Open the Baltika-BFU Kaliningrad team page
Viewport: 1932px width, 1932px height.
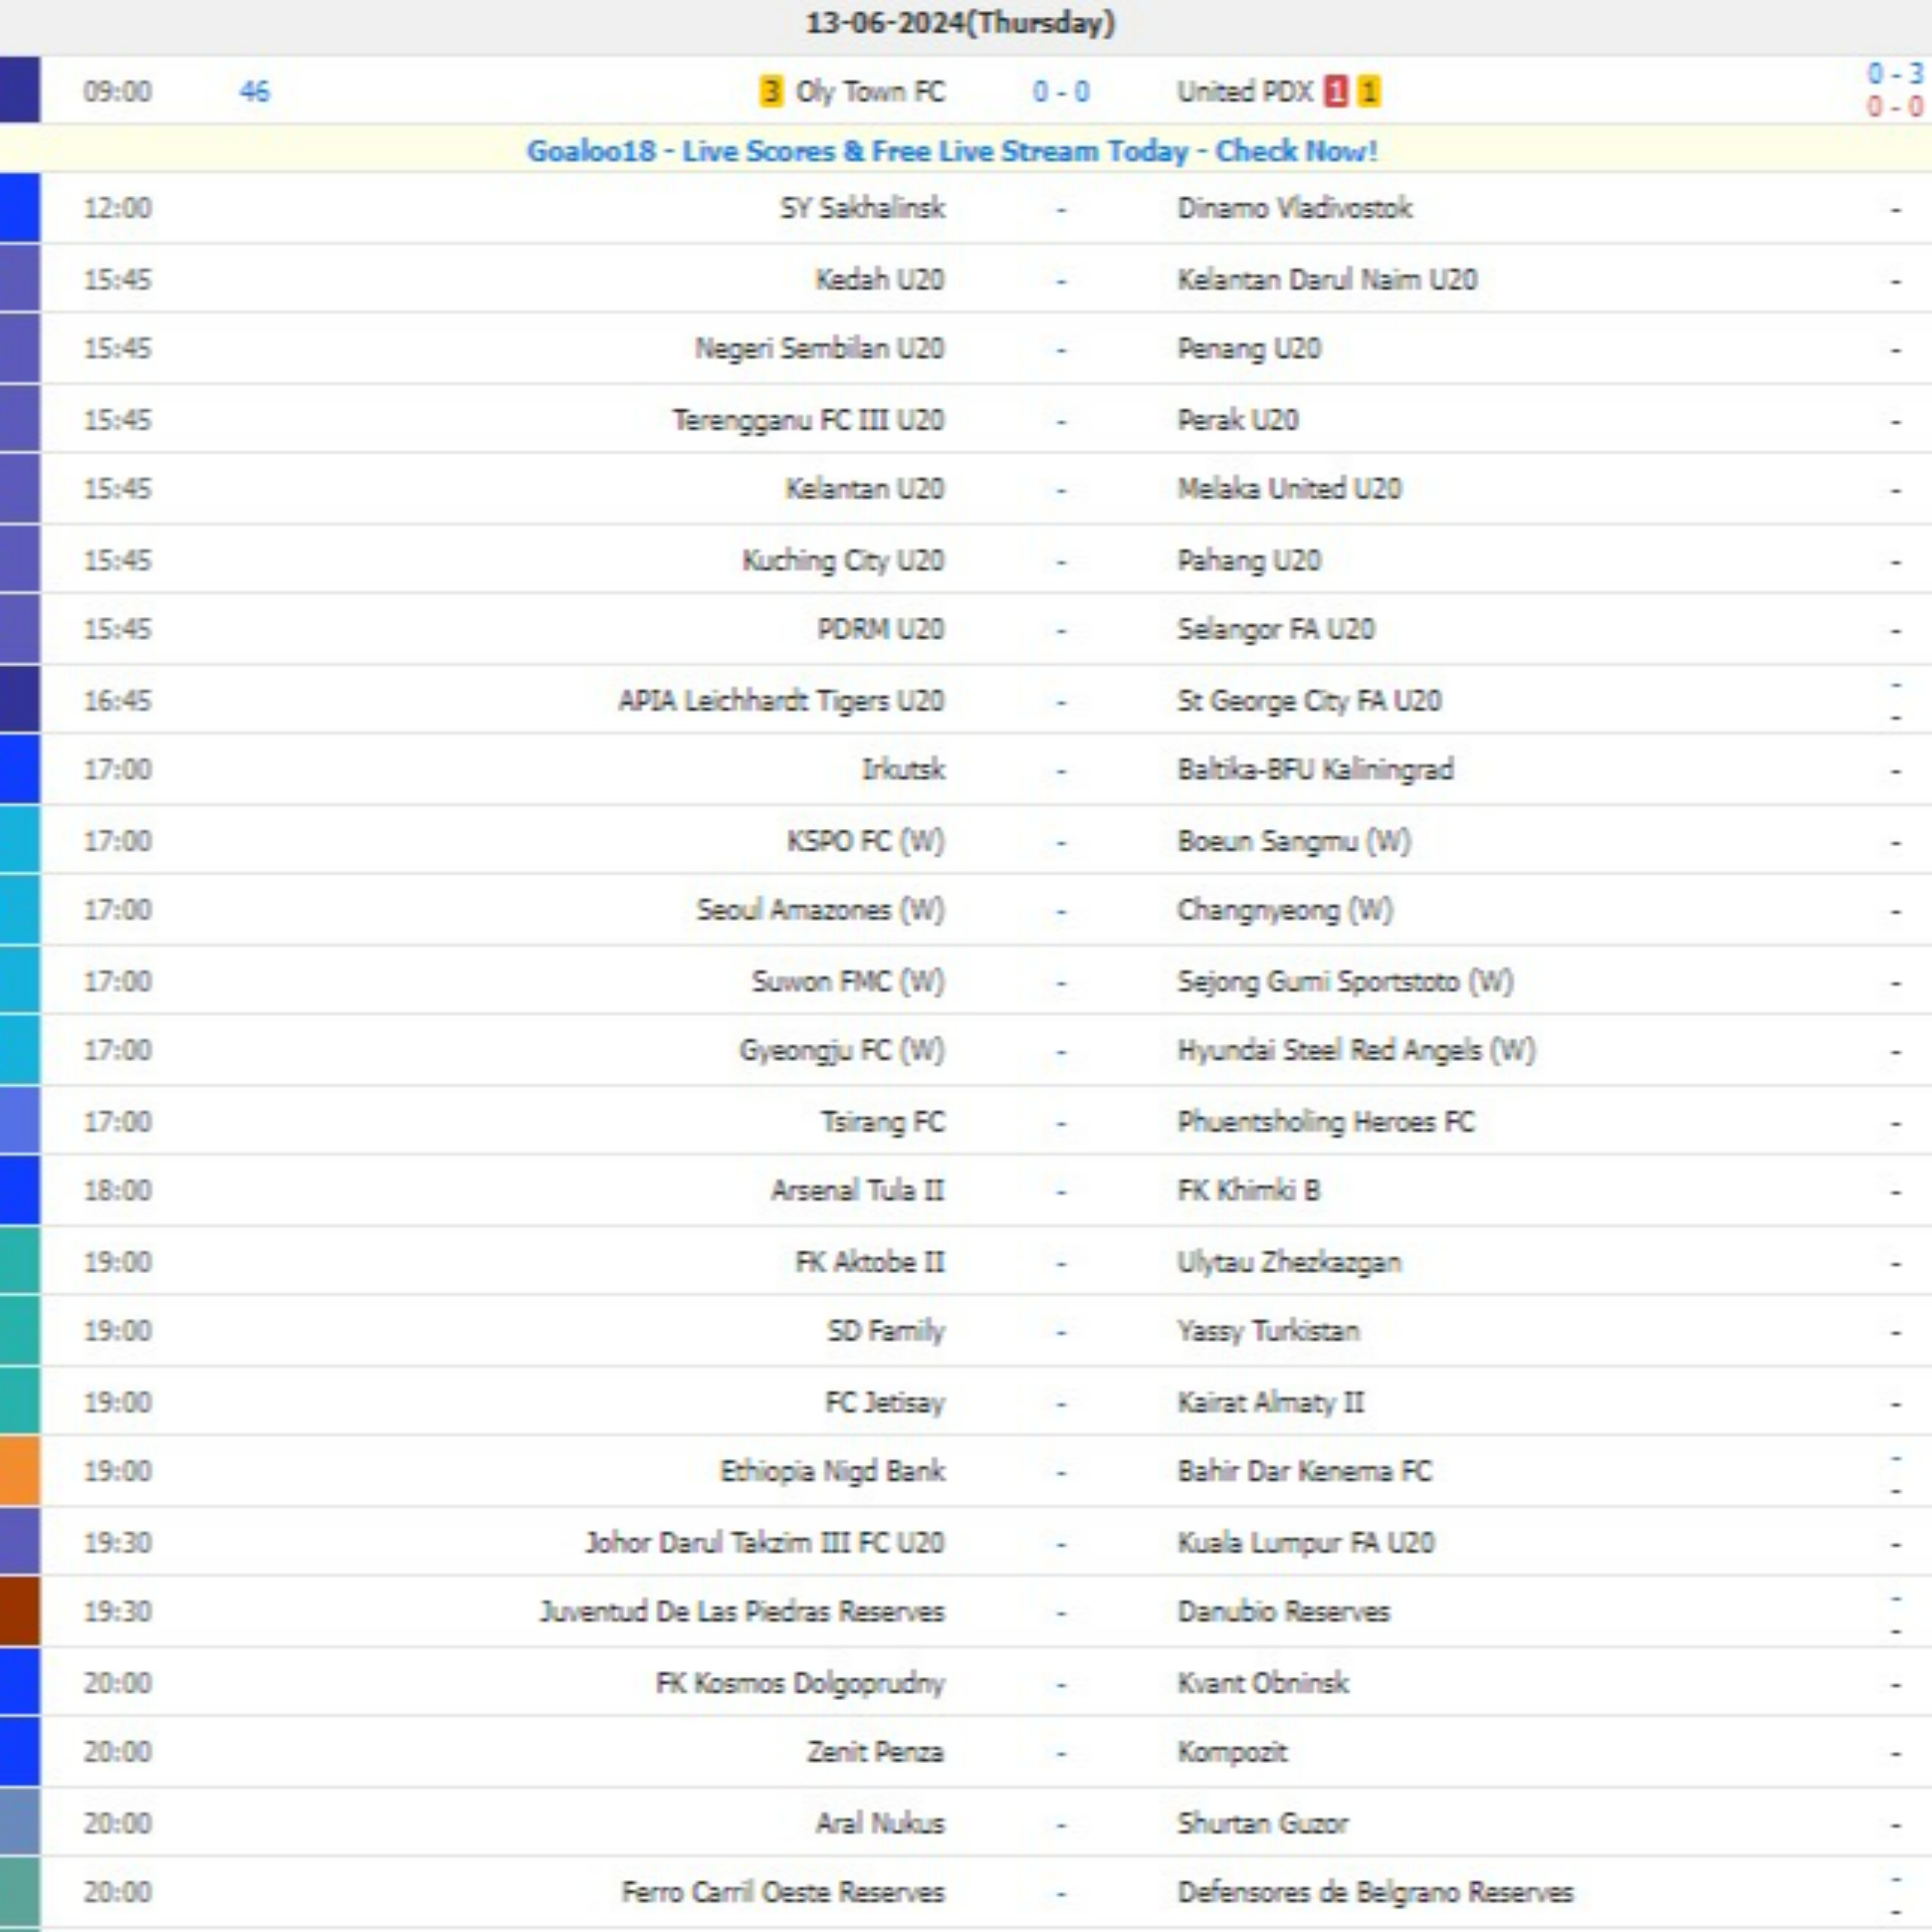(x=1315, y=769)
